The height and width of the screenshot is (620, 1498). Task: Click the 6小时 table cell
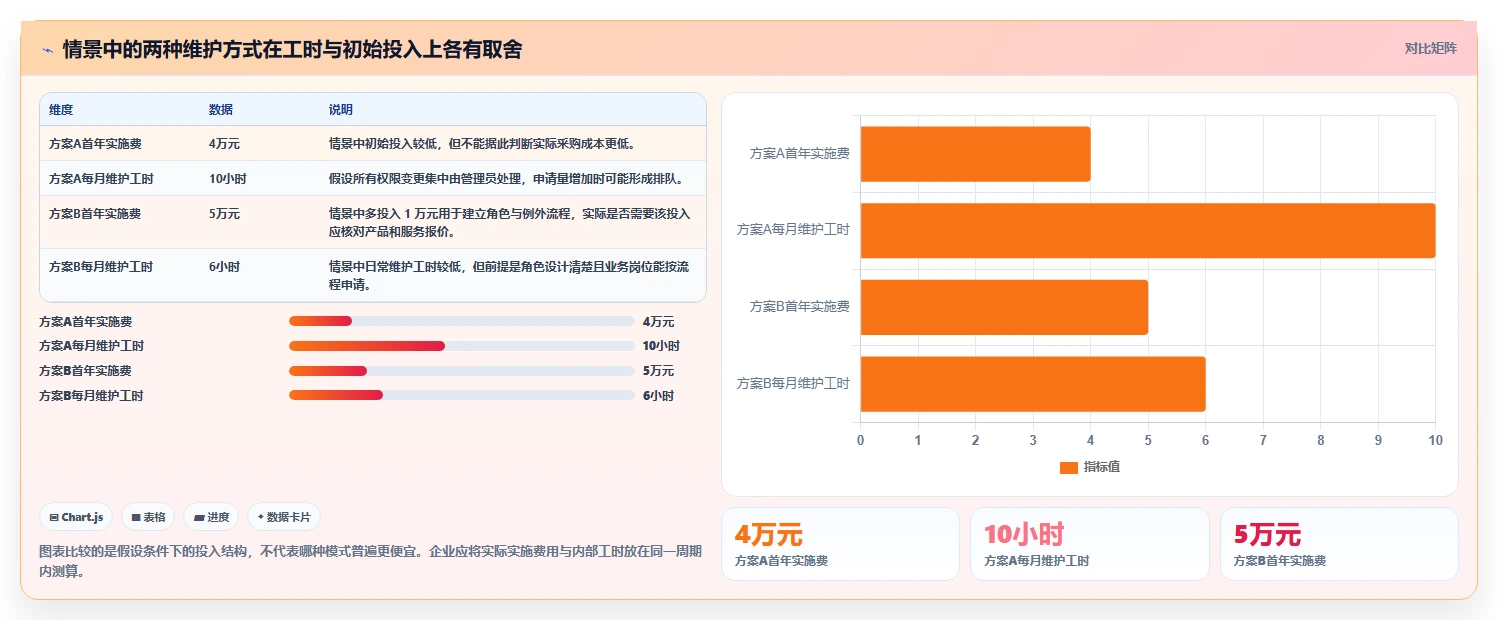224,266
